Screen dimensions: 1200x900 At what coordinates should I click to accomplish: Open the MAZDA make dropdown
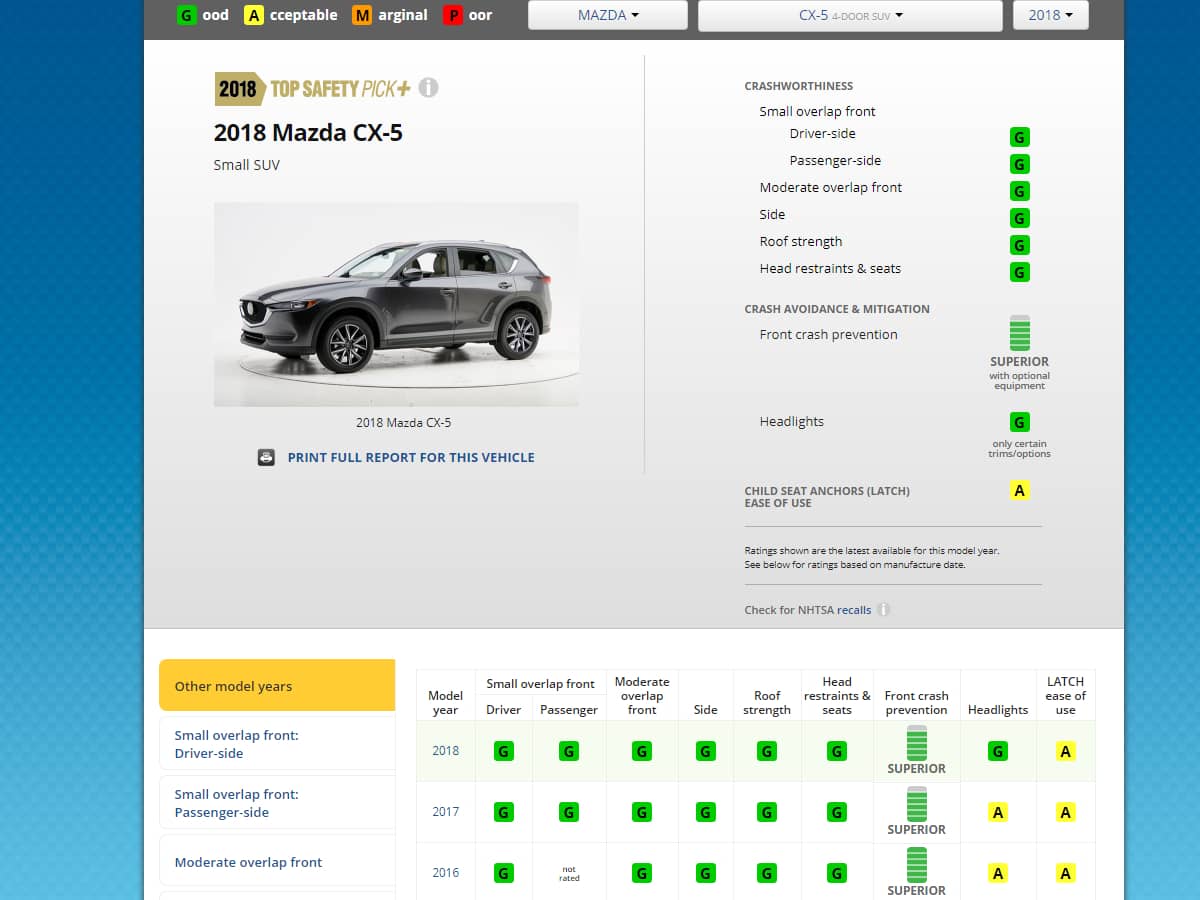click(x=607, y=15)
